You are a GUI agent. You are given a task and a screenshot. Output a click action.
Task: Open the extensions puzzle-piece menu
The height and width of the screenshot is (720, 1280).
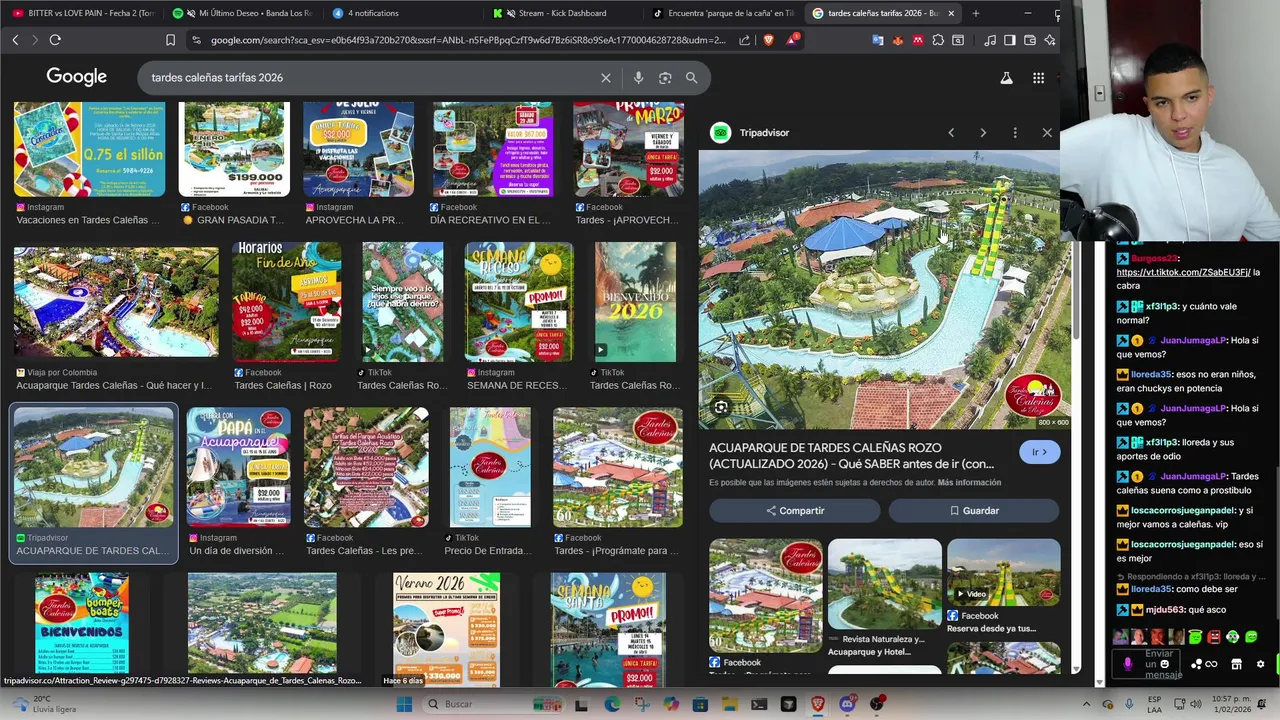tap(938, 40)
